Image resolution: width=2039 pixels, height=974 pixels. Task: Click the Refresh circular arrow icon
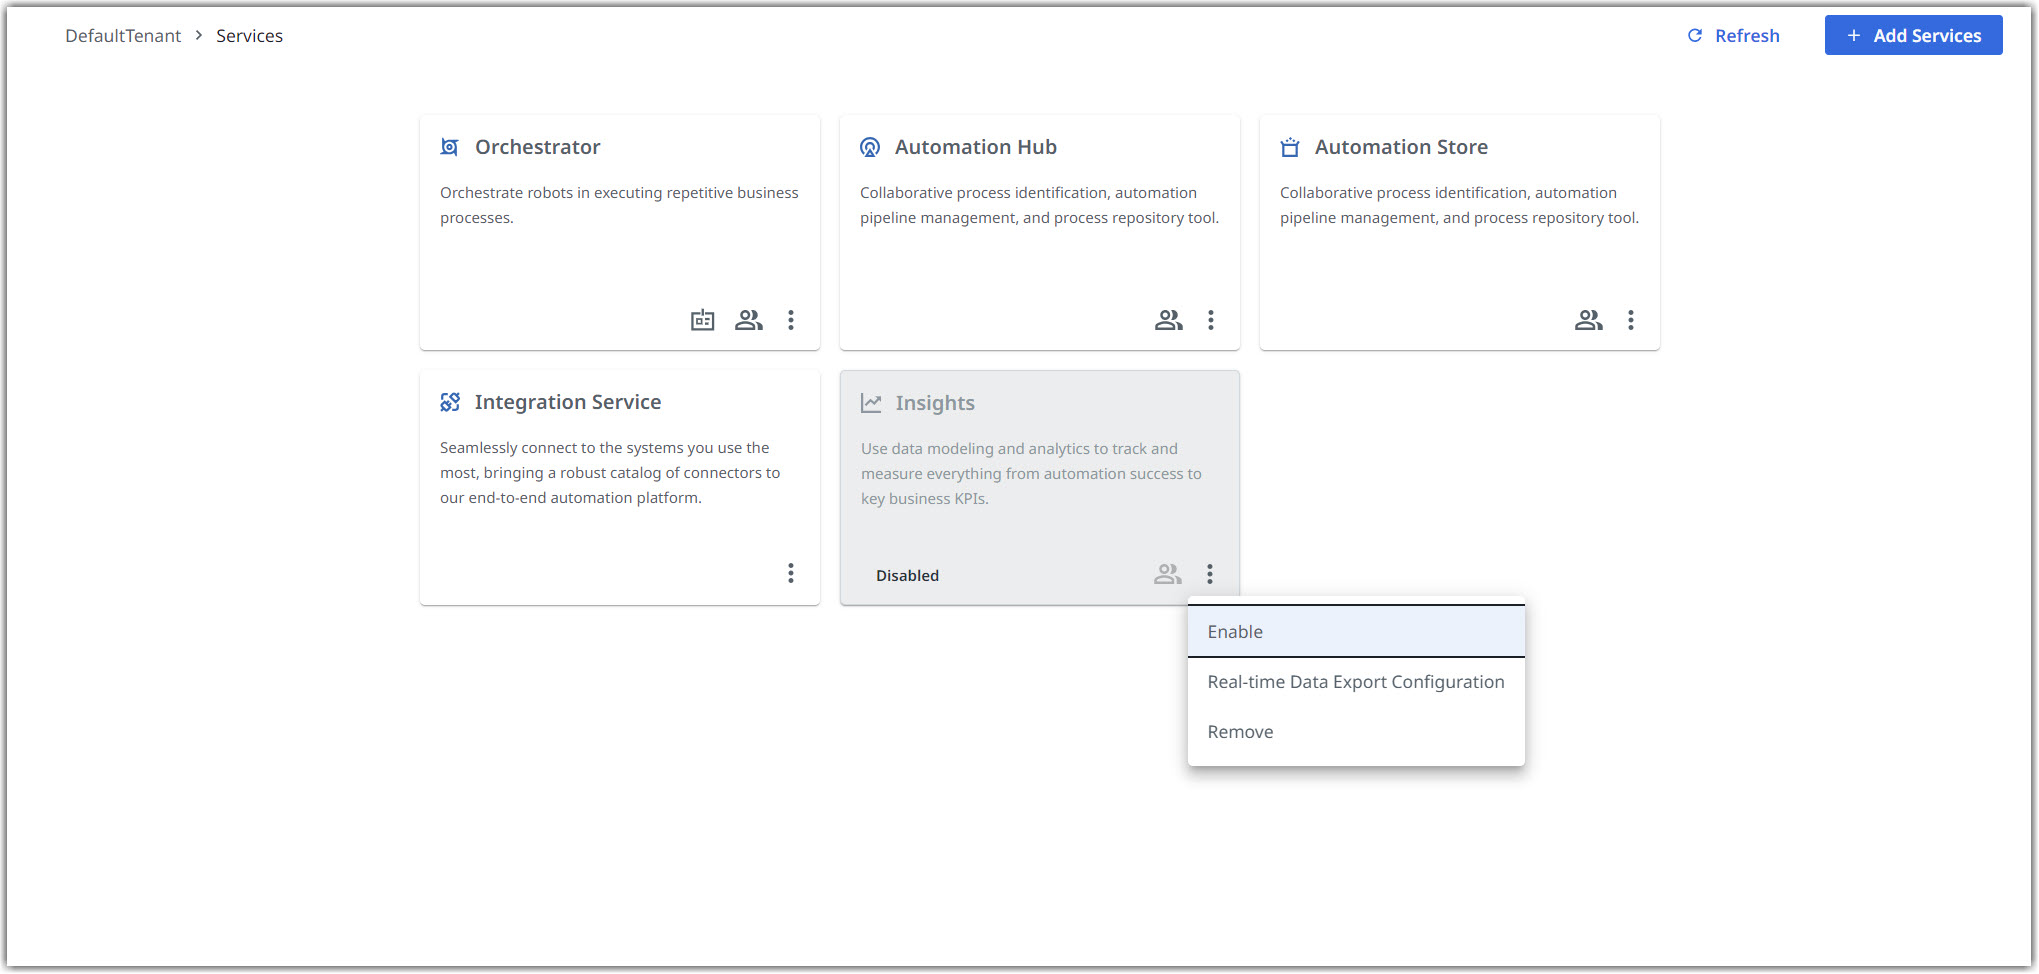[x=1695, y=35]
